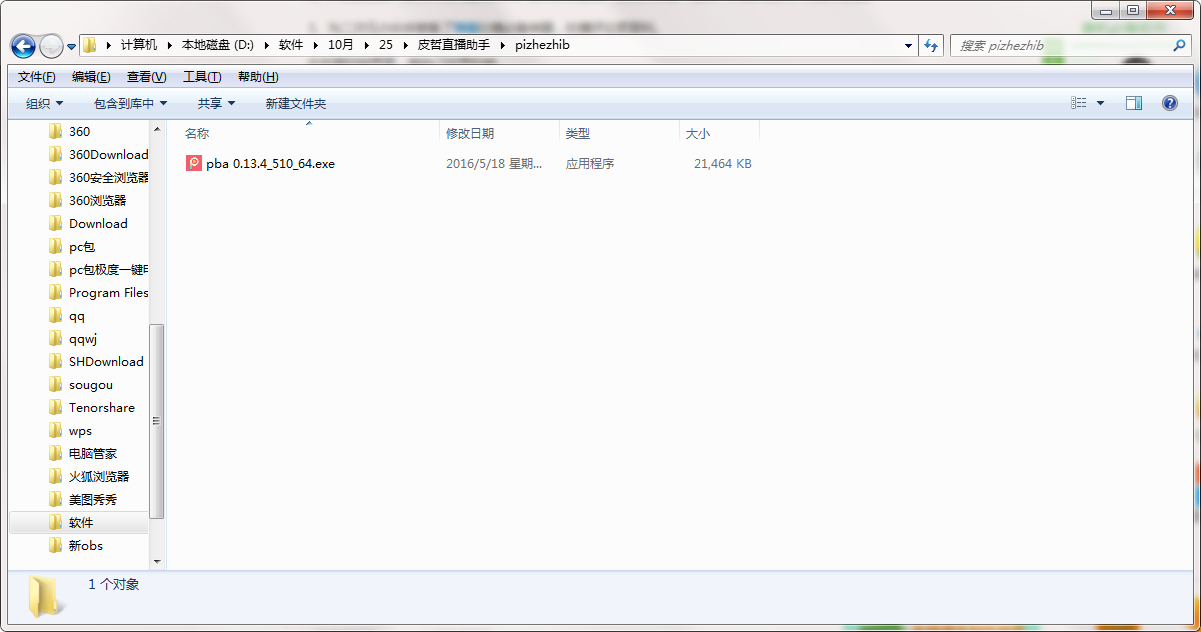Click the refresh button beside address bar

932,45
